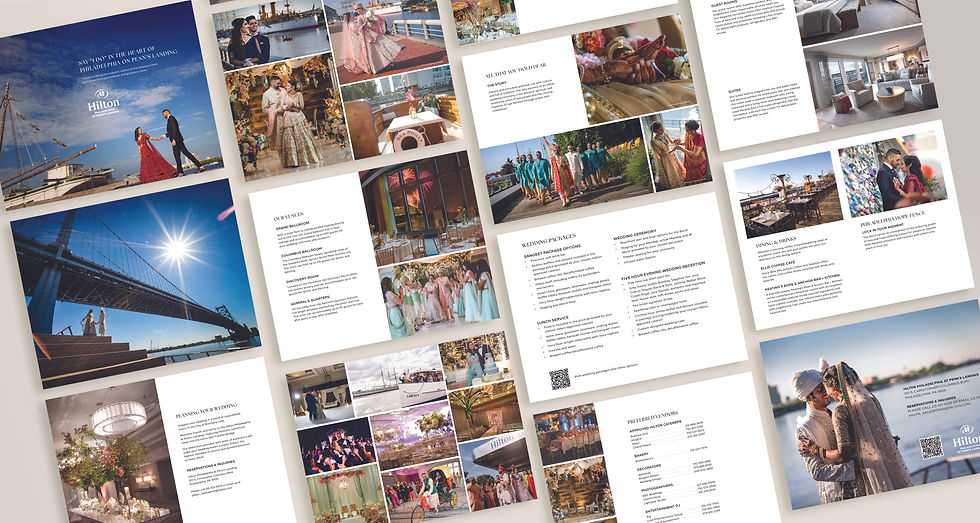
Task: Select the Hilton entrance canopy collage photo
Action: point(498,471)
